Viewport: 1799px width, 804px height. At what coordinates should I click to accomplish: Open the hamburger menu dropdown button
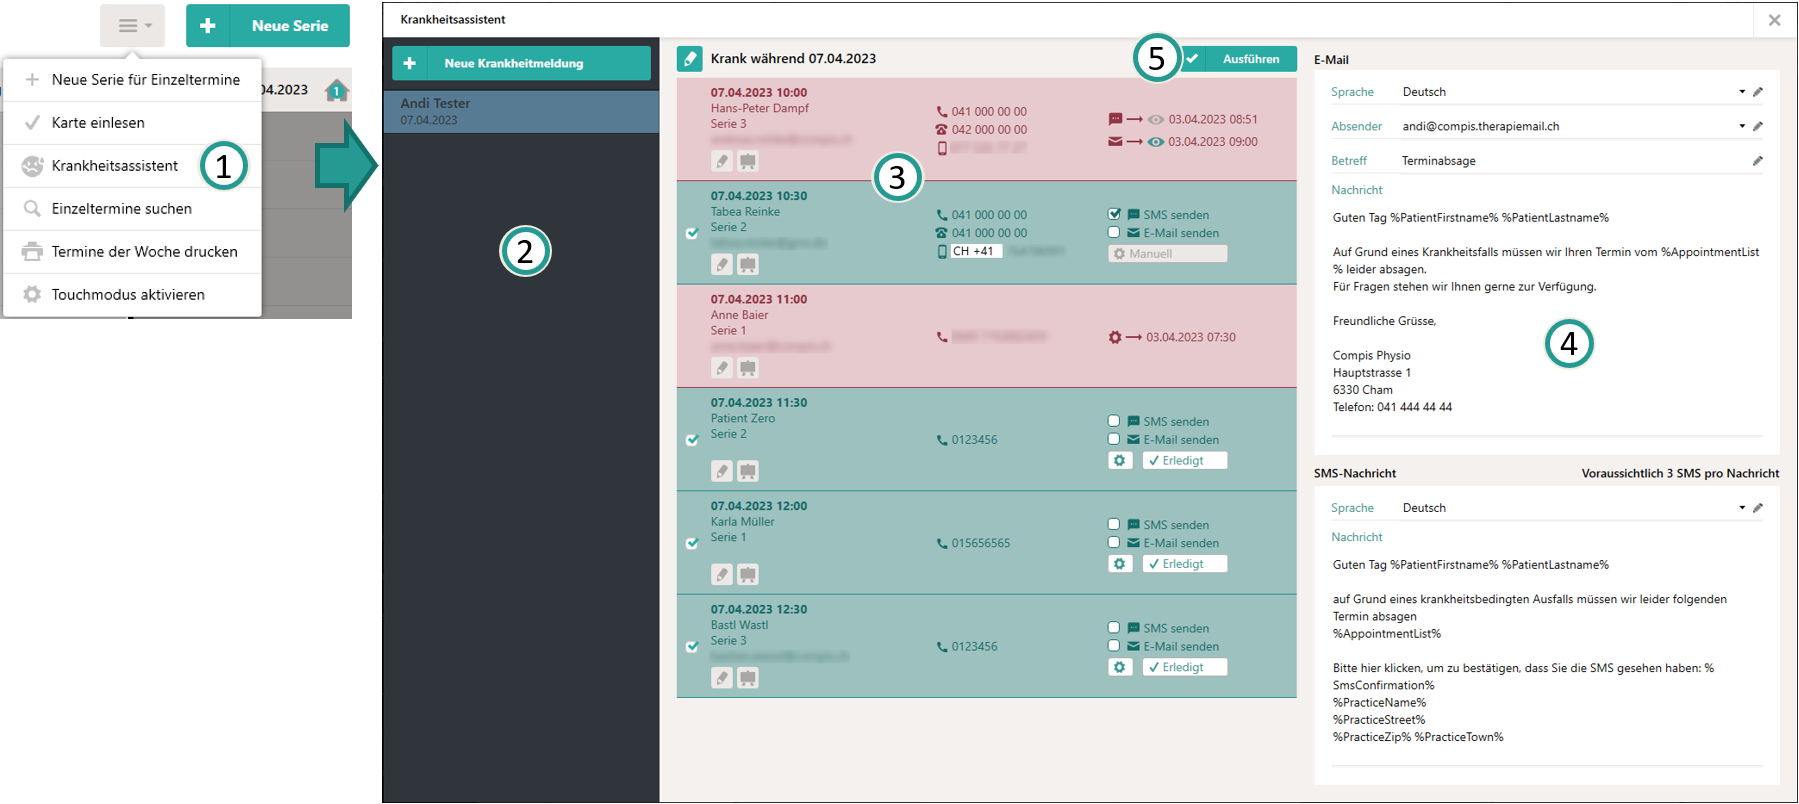click(133, 26)
